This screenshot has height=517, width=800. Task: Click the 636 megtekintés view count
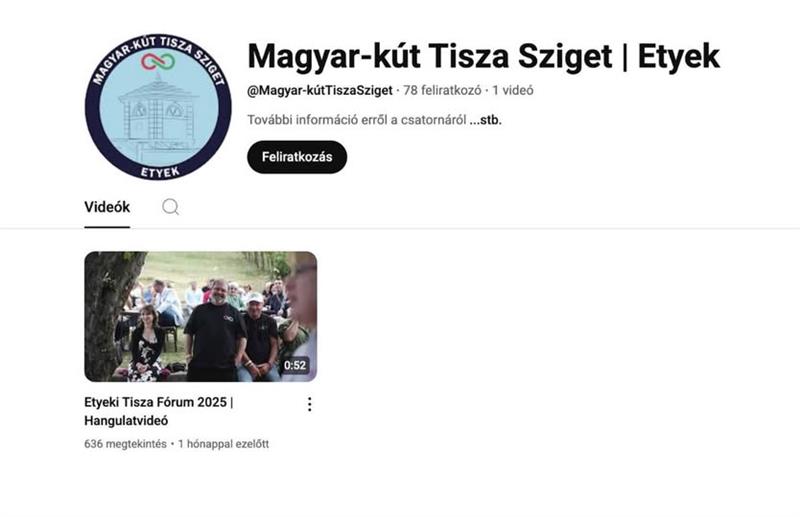point(126,444)
